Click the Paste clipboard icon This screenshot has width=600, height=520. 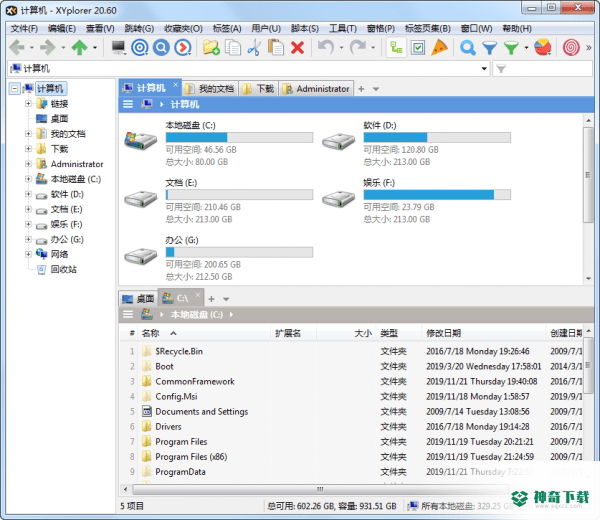pos(276,48)
